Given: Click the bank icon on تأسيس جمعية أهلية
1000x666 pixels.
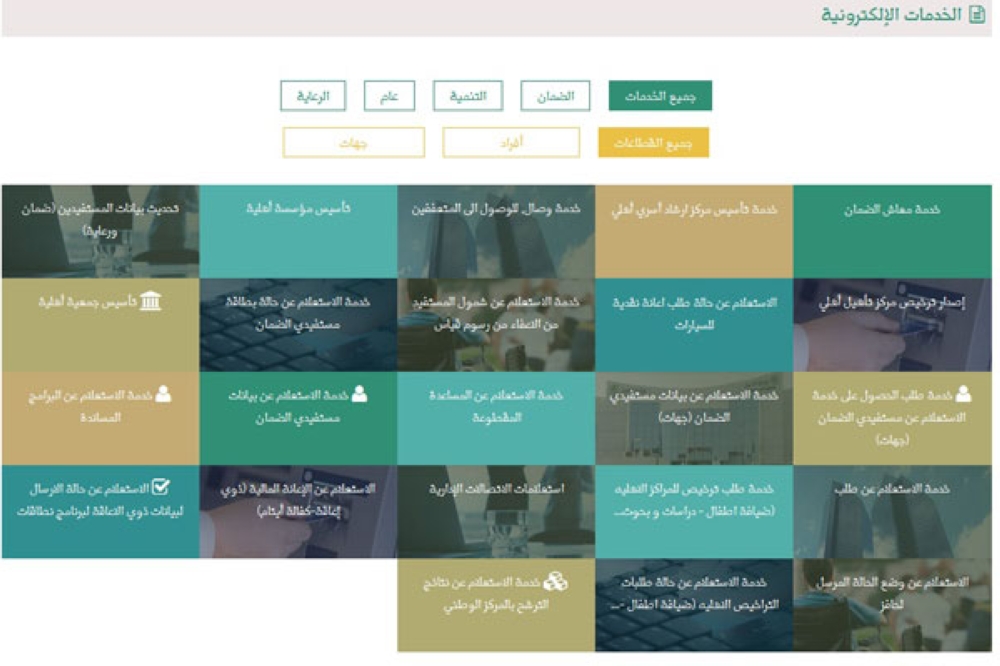Looking at the screenshot, I should pyautogui.click(x=150, y=301).
